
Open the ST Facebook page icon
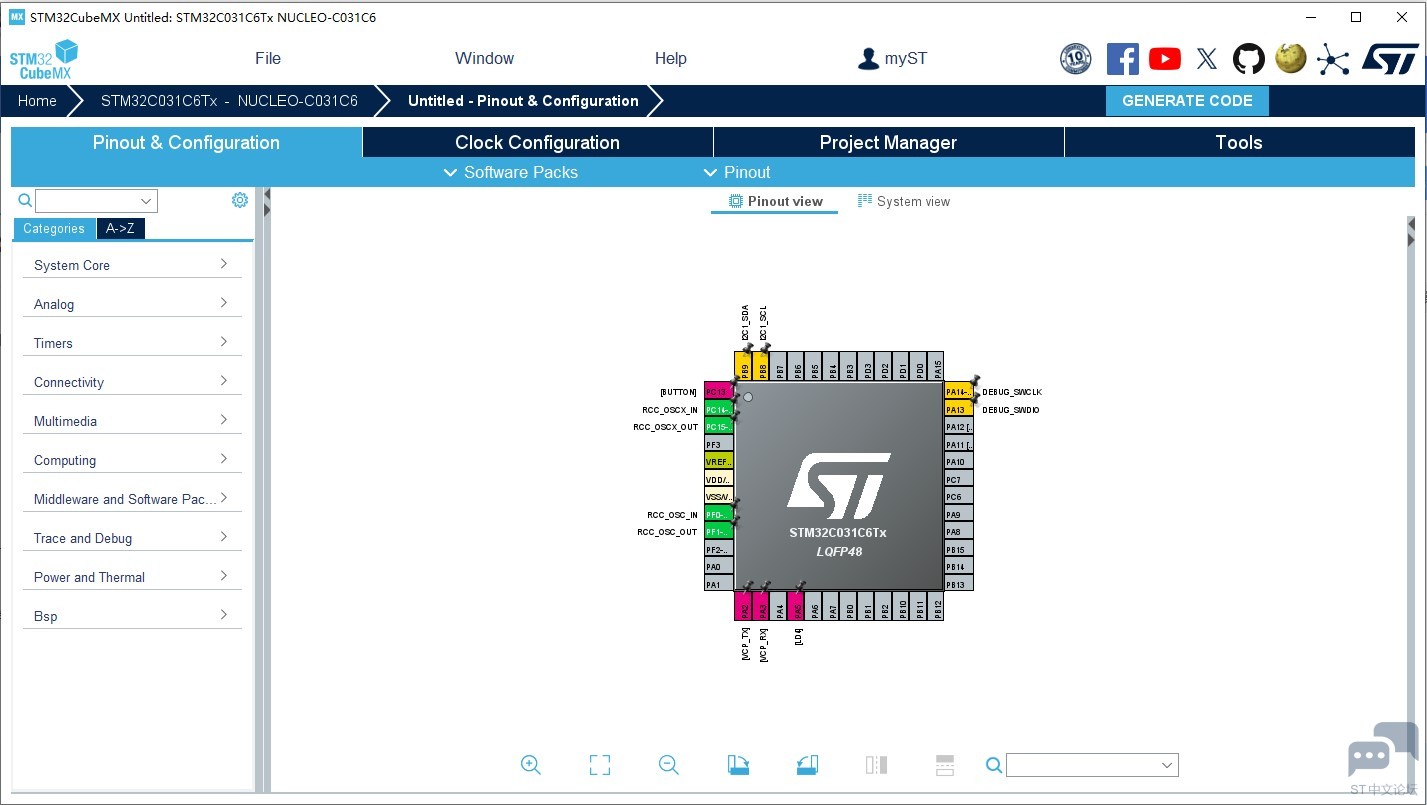pyautogui.click(x=1122, y=59)
